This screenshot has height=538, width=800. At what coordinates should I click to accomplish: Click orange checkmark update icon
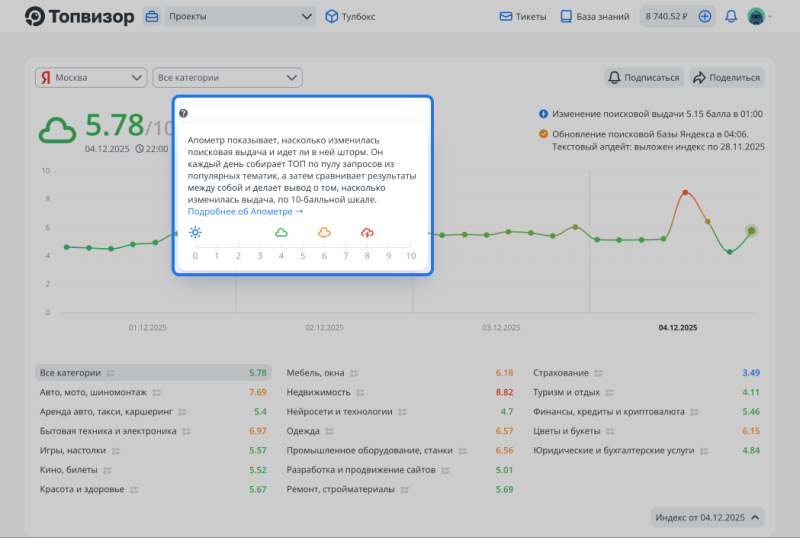543,134
